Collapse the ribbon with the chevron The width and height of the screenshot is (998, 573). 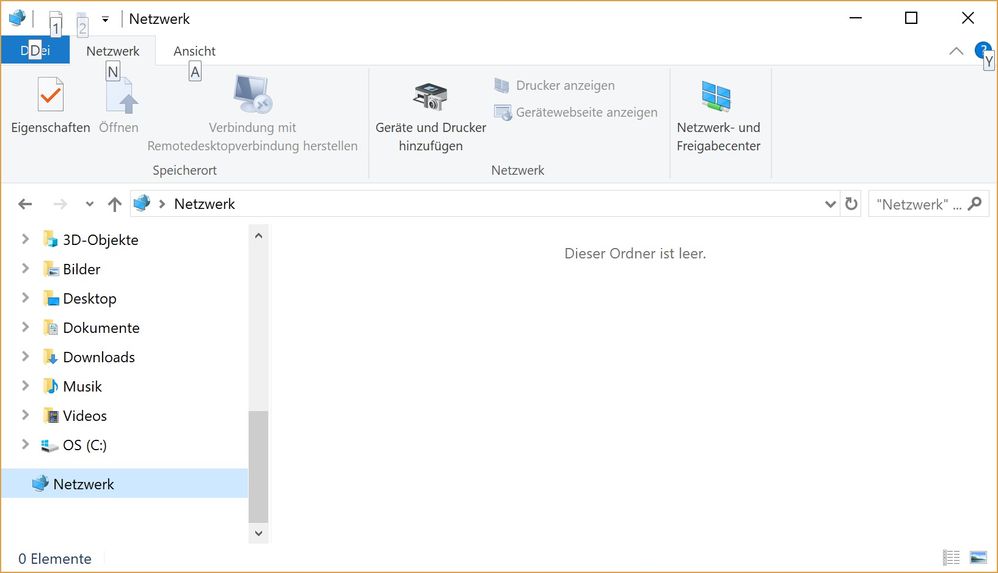(956, 51)
